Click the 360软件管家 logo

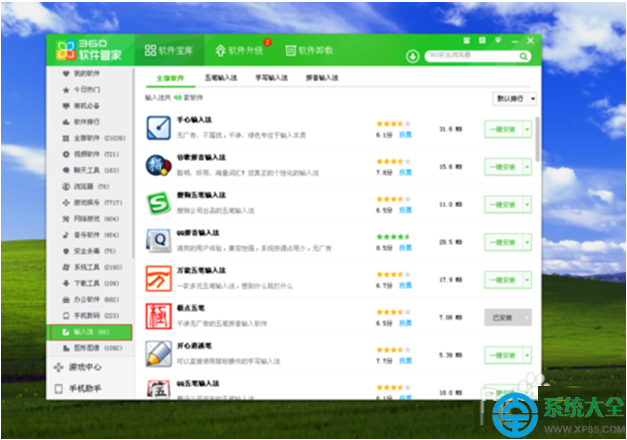tap(89, 50)
